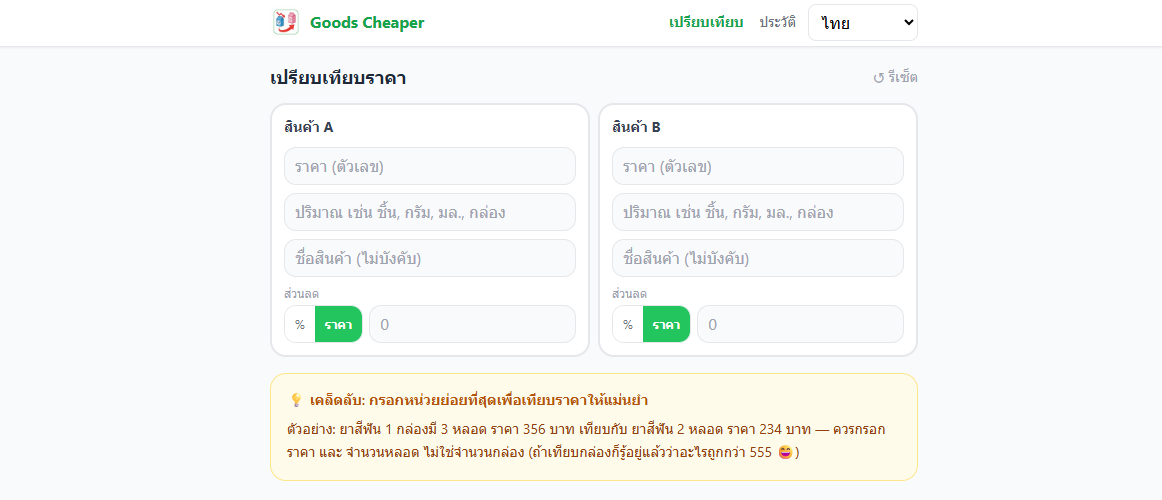Open the ไทย language dropdown
Viewport: 1162px width, 500px height.
click(x=862, y=23)
